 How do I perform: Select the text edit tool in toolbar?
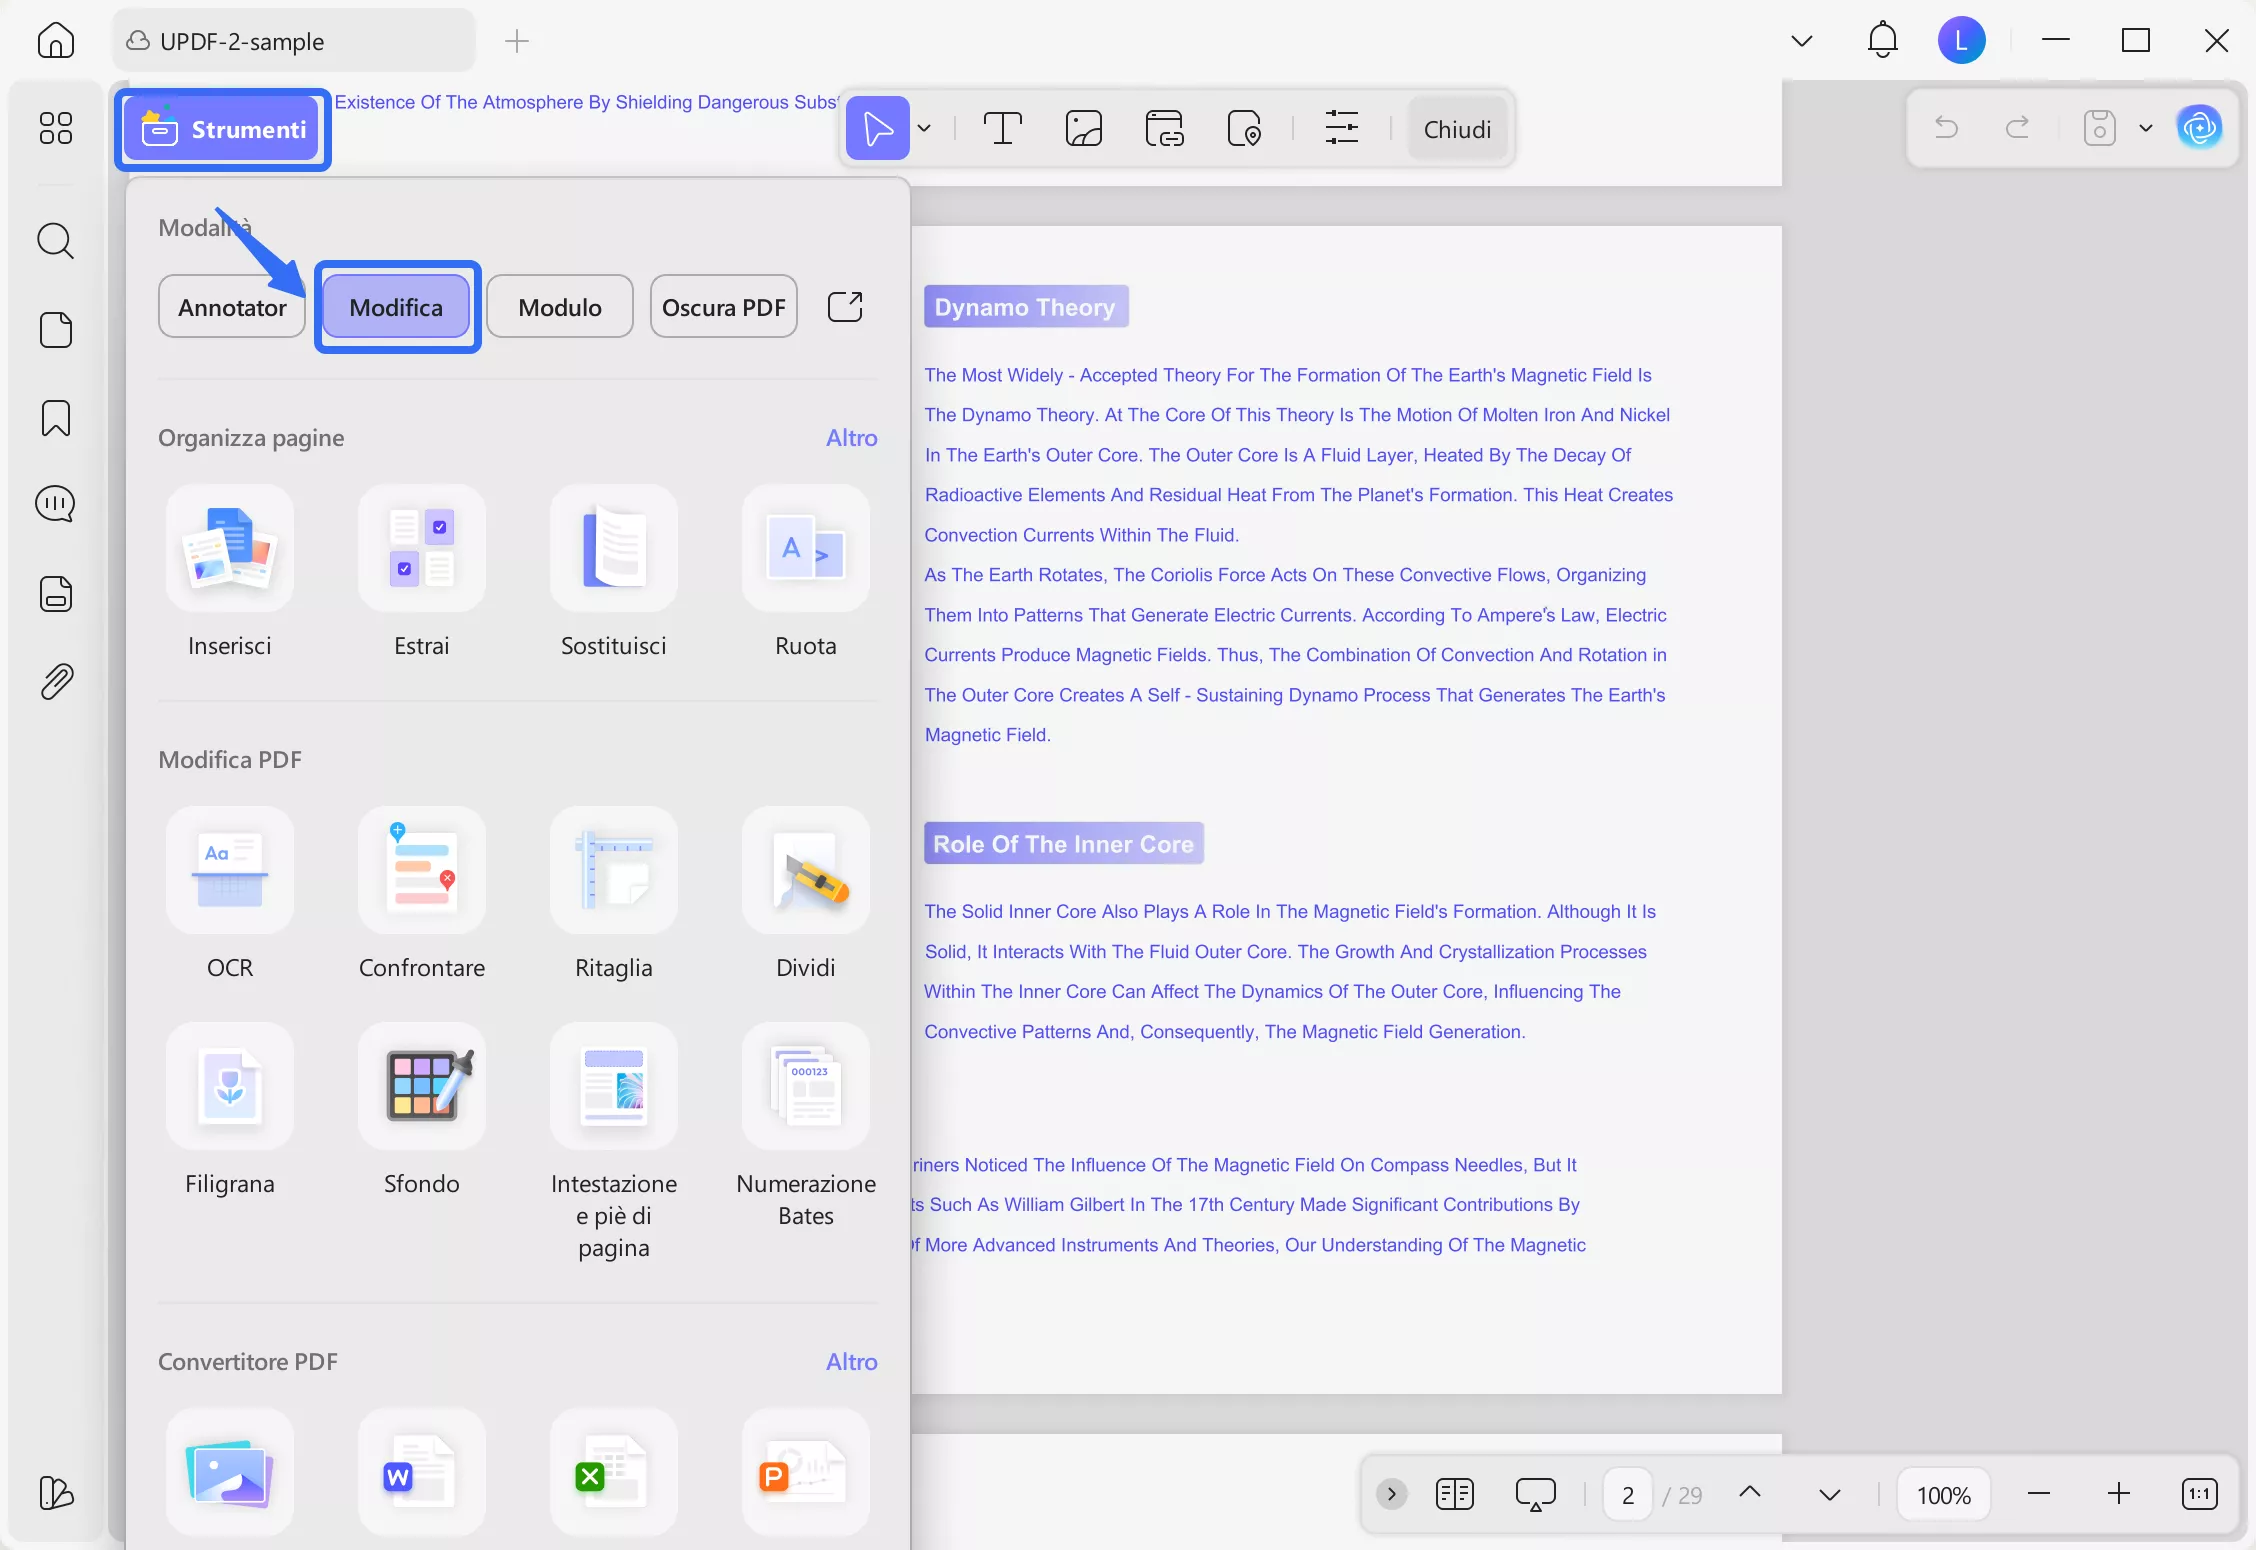click(1002, 129)
